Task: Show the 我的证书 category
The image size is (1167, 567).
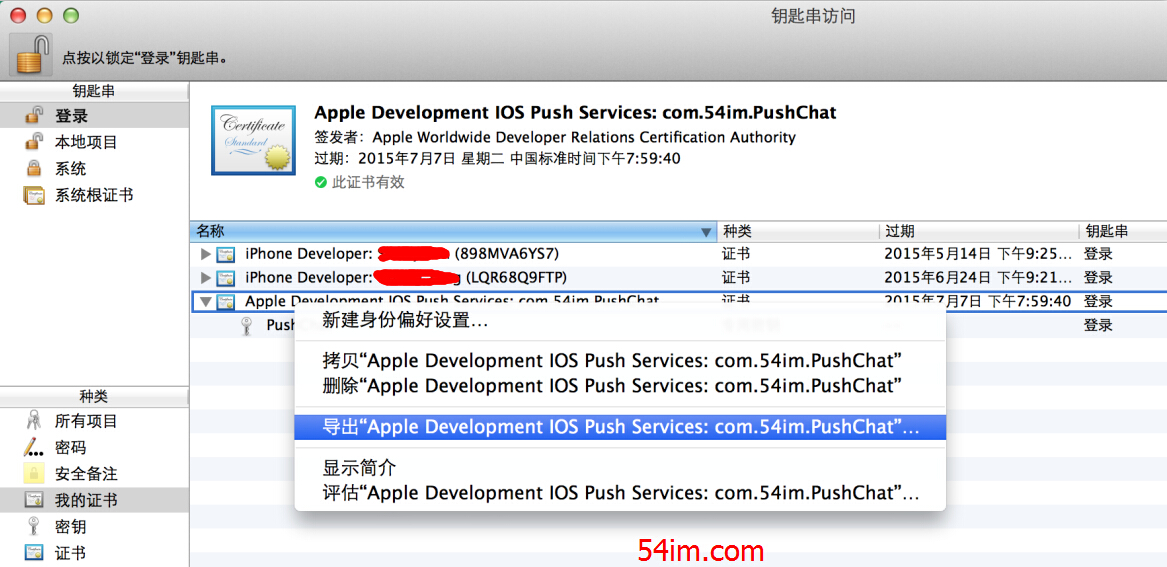Action: [x=95, y=500]
